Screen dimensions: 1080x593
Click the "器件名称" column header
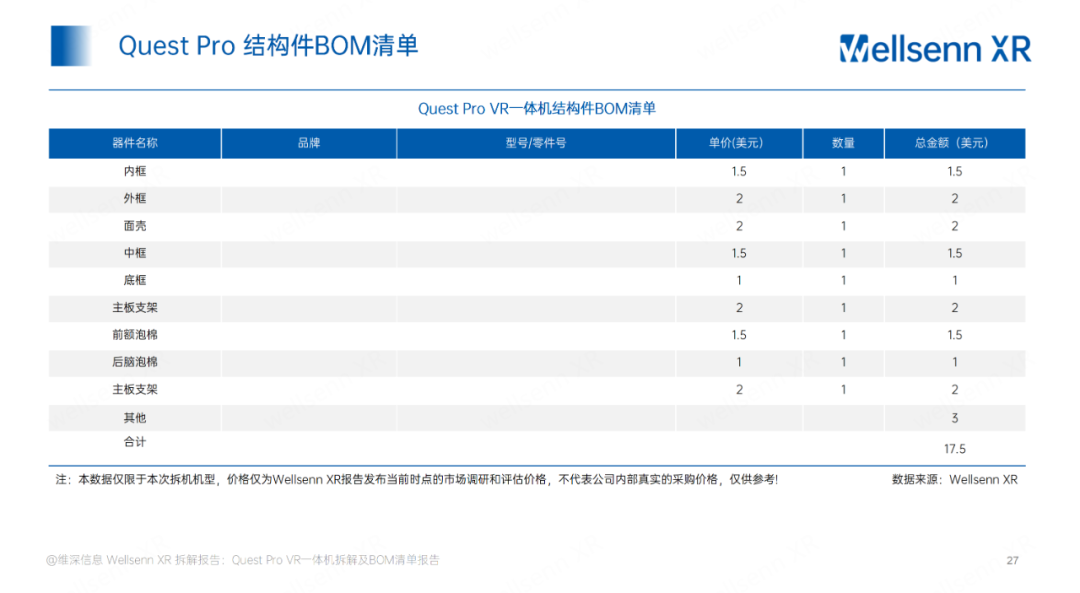click(135, 143)
